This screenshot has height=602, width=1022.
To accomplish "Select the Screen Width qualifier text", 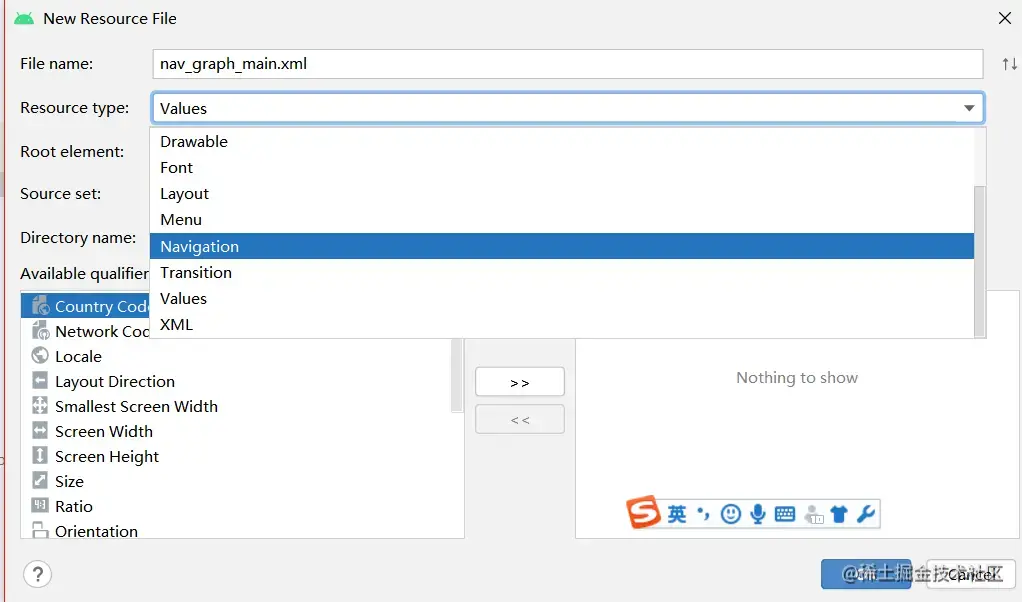I will (x=104, y=431).
